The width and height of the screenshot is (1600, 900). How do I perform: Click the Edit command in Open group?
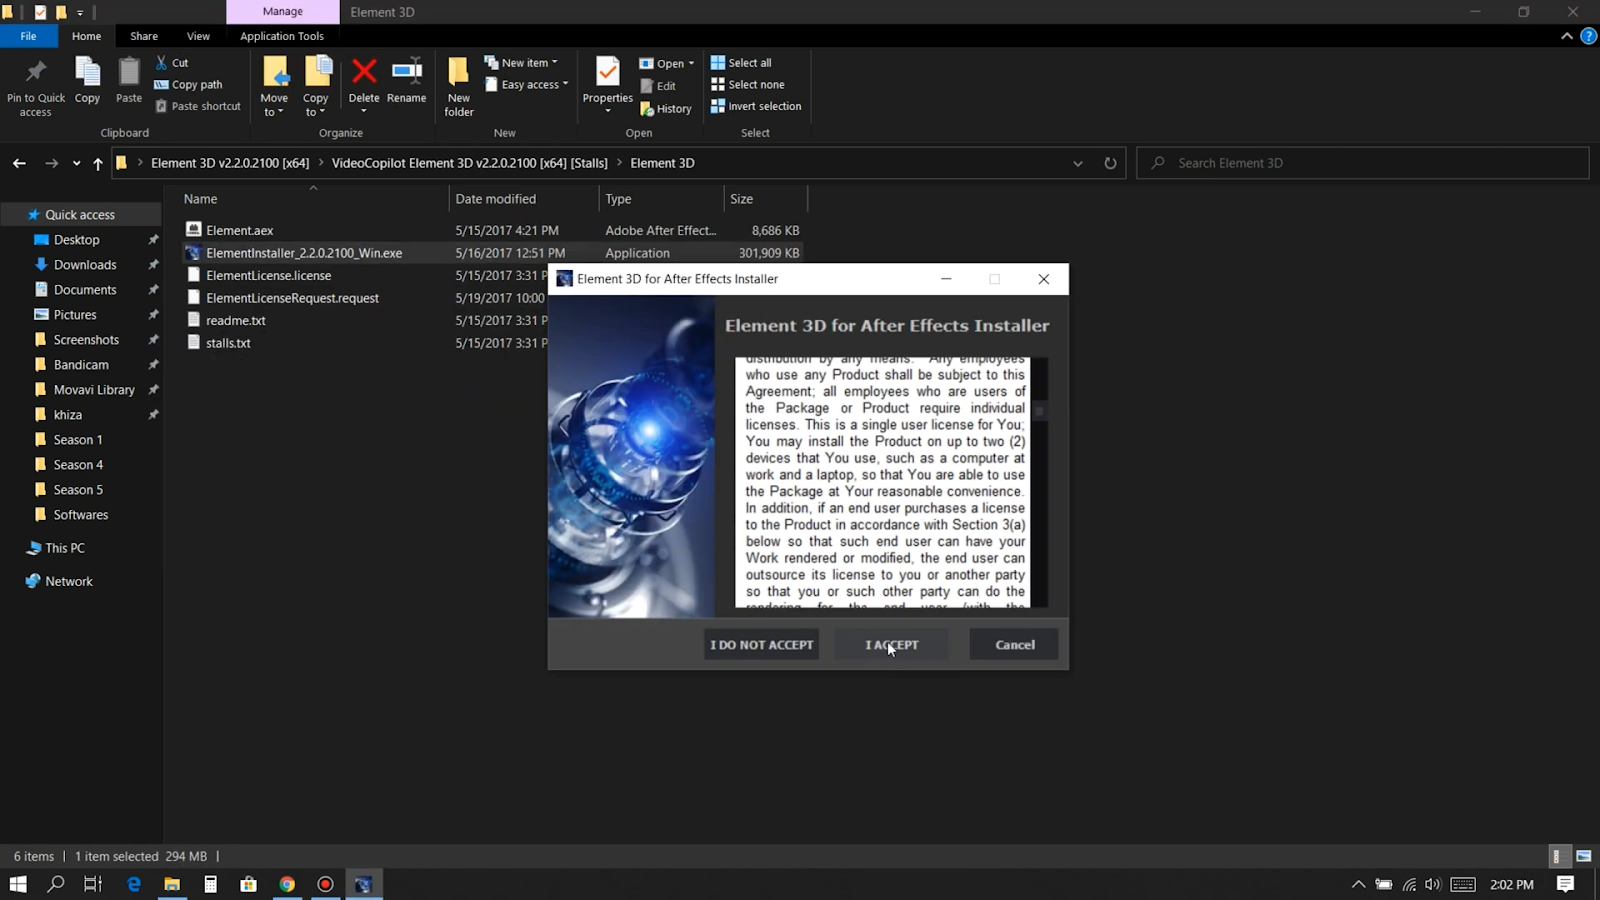pyautogui.click(x=658, y=86)
